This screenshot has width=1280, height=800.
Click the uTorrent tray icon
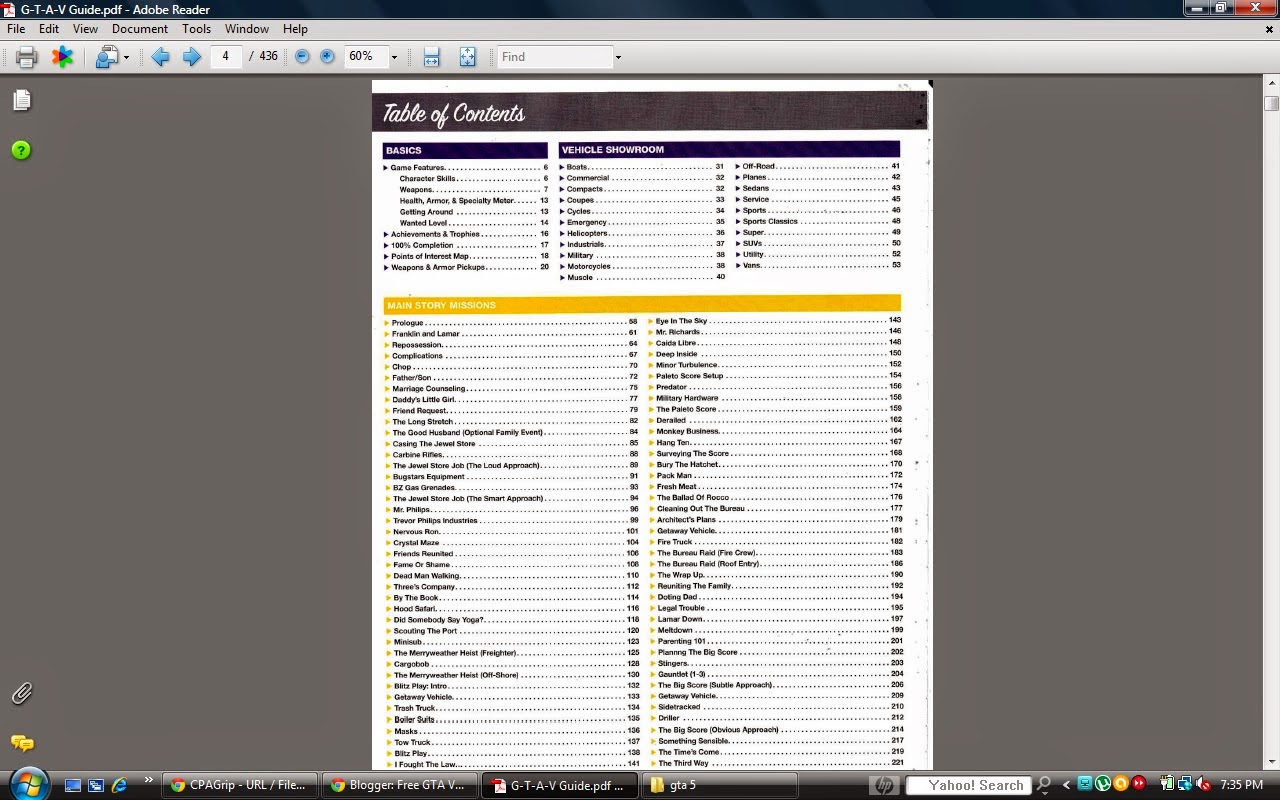(x=1103, y=785)
